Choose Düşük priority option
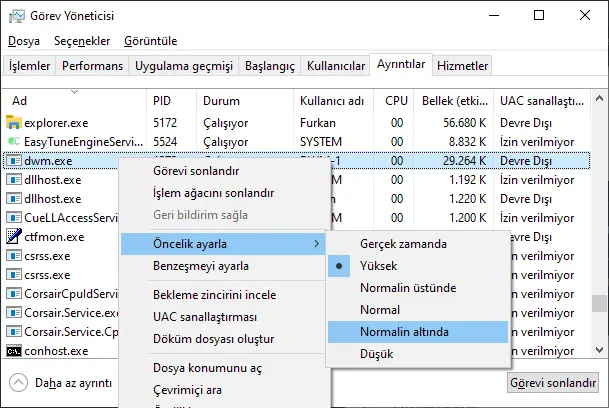 pyautogui.click(x=418, y=354)
